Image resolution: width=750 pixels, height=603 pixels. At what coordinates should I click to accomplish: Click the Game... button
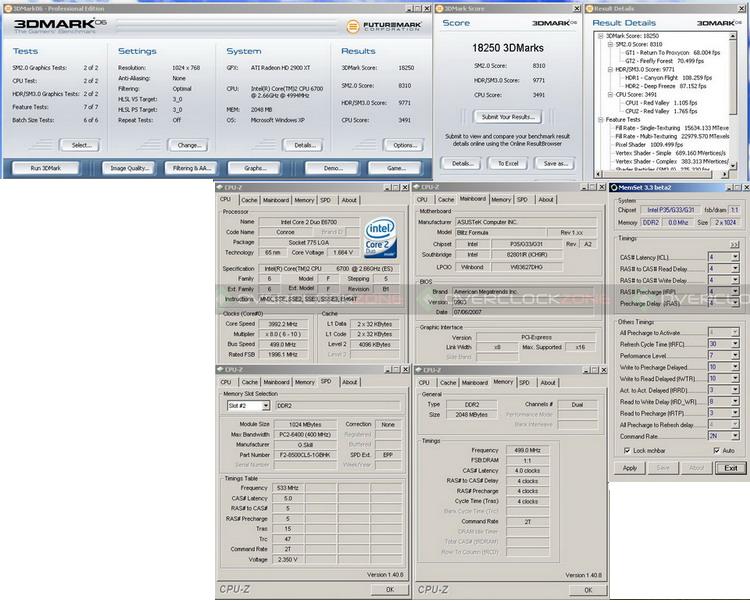tap(395, 168)
